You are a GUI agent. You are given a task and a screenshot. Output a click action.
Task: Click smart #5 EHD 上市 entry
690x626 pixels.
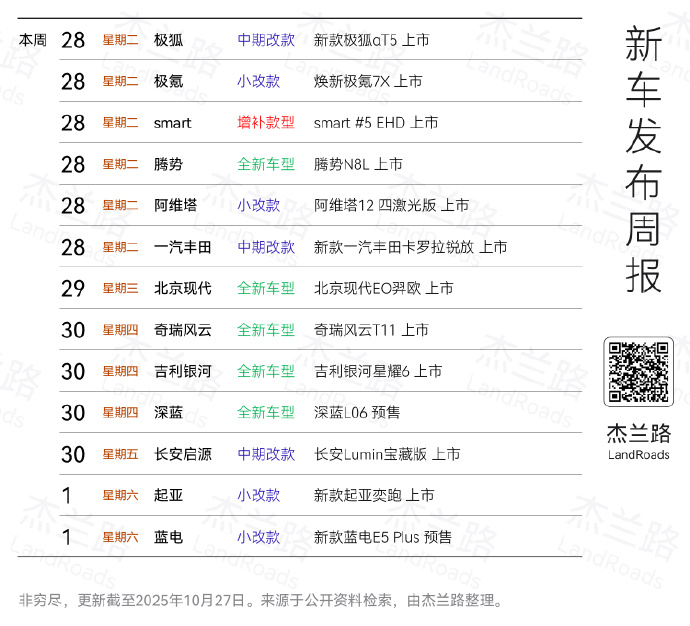376,123
